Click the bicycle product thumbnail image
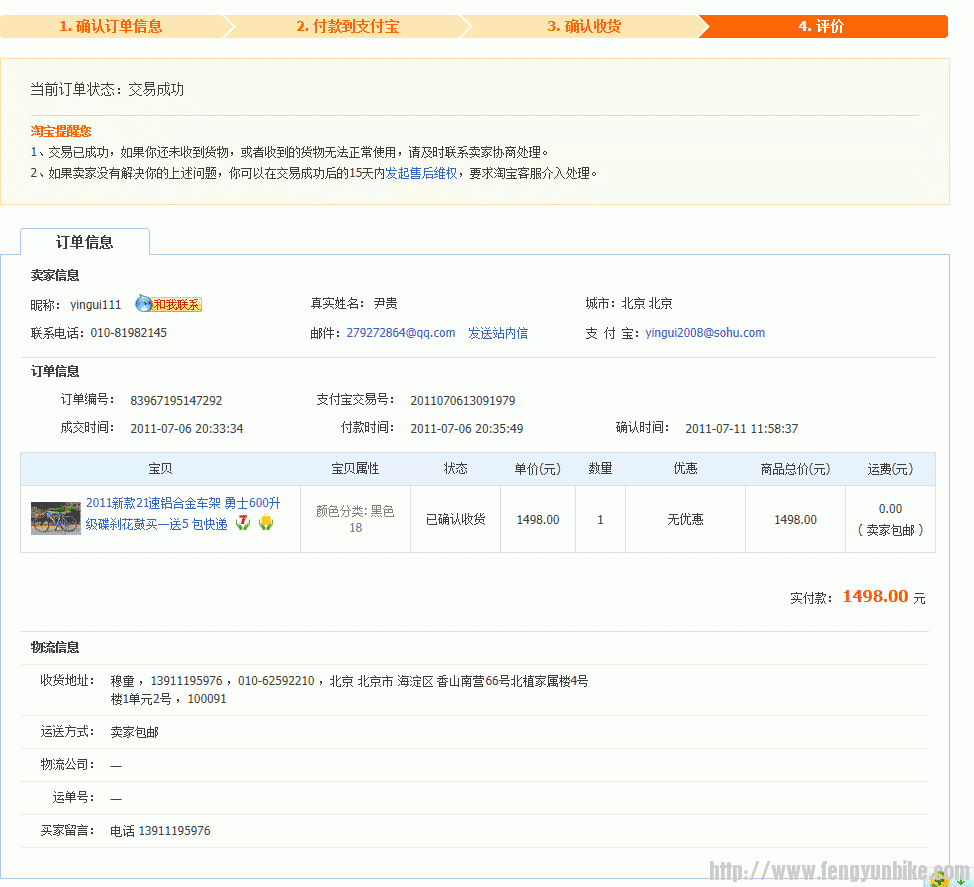Viewport: 974px width, 887px height. [x=56, y=518]
